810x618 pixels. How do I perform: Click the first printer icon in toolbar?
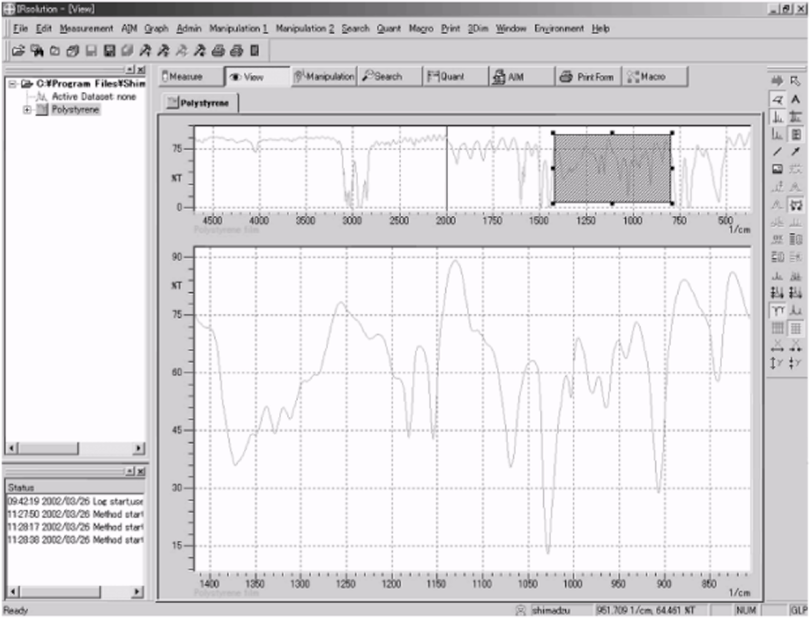click(218, 51)
